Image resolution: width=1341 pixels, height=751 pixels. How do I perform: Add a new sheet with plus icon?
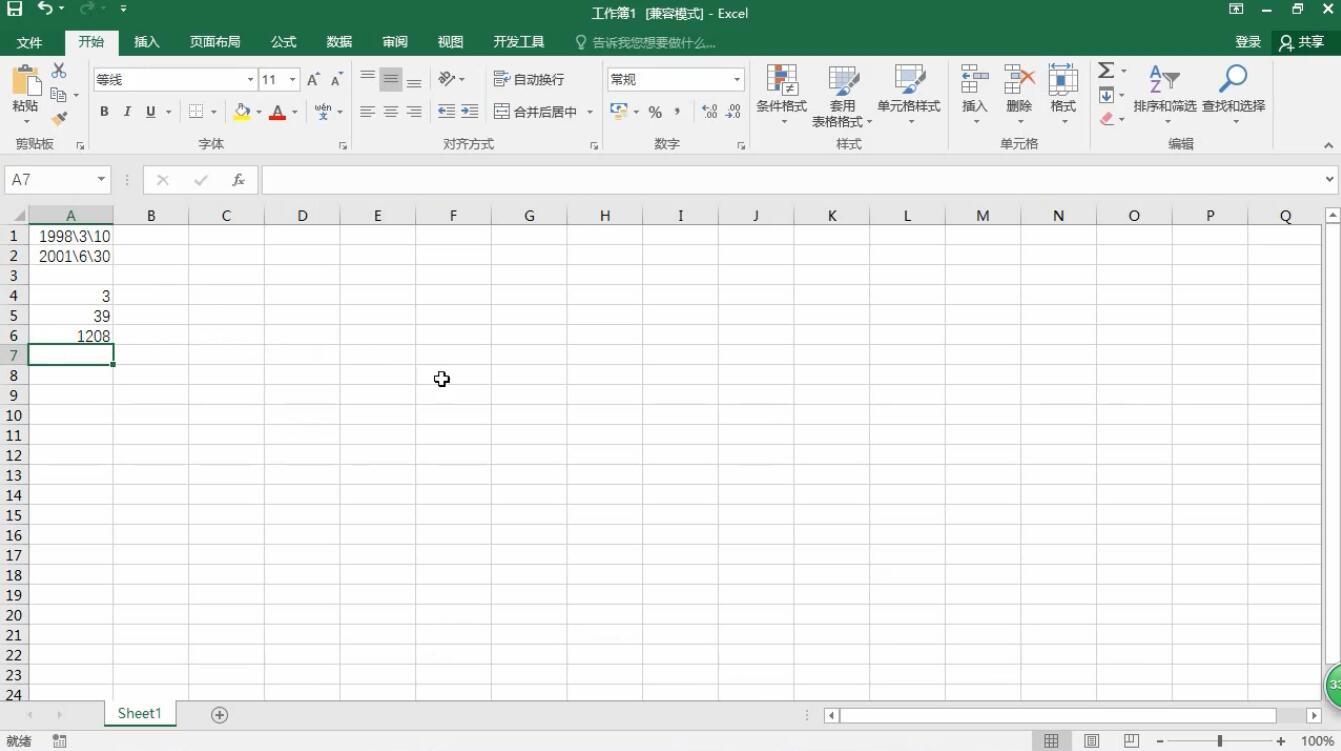tap(219, 714)
